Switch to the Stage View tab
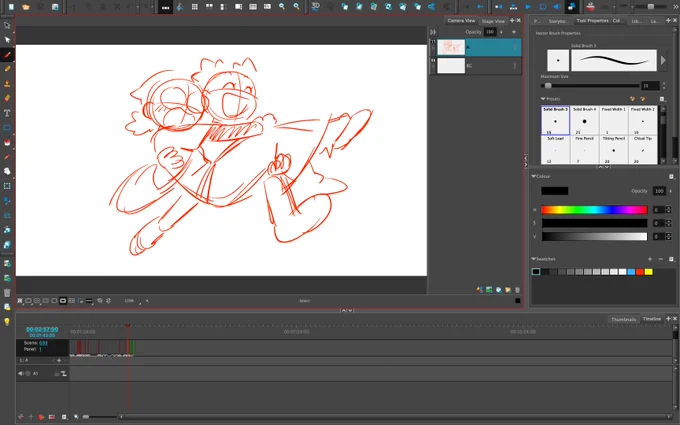This screenshot has height=425, width=680. click(x=493, y=21)
